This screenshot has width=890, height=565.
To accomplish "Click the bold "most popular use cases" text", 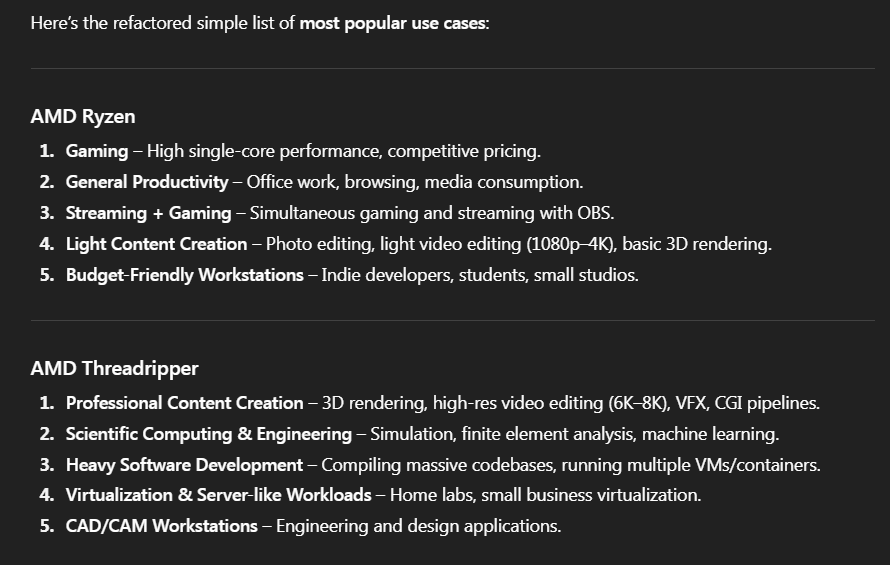I will 392,22.
